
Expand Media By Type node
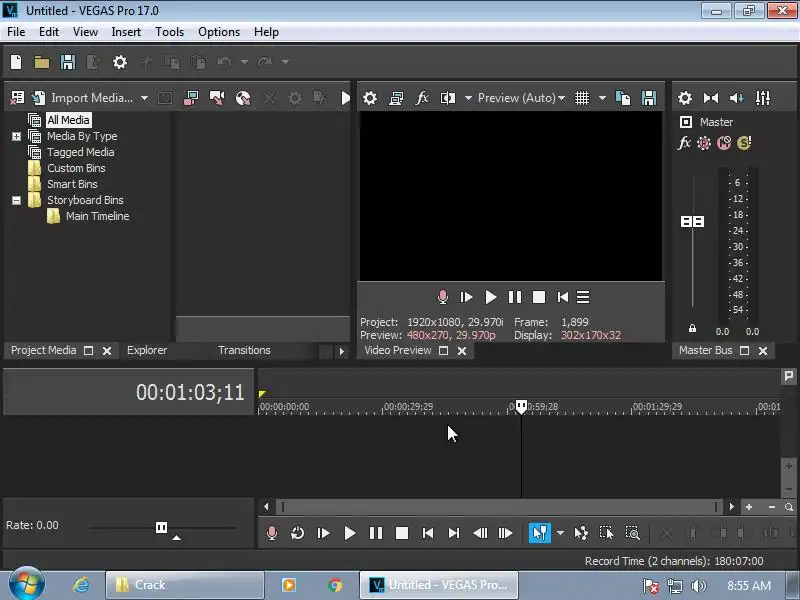click(x=16, y=136)
